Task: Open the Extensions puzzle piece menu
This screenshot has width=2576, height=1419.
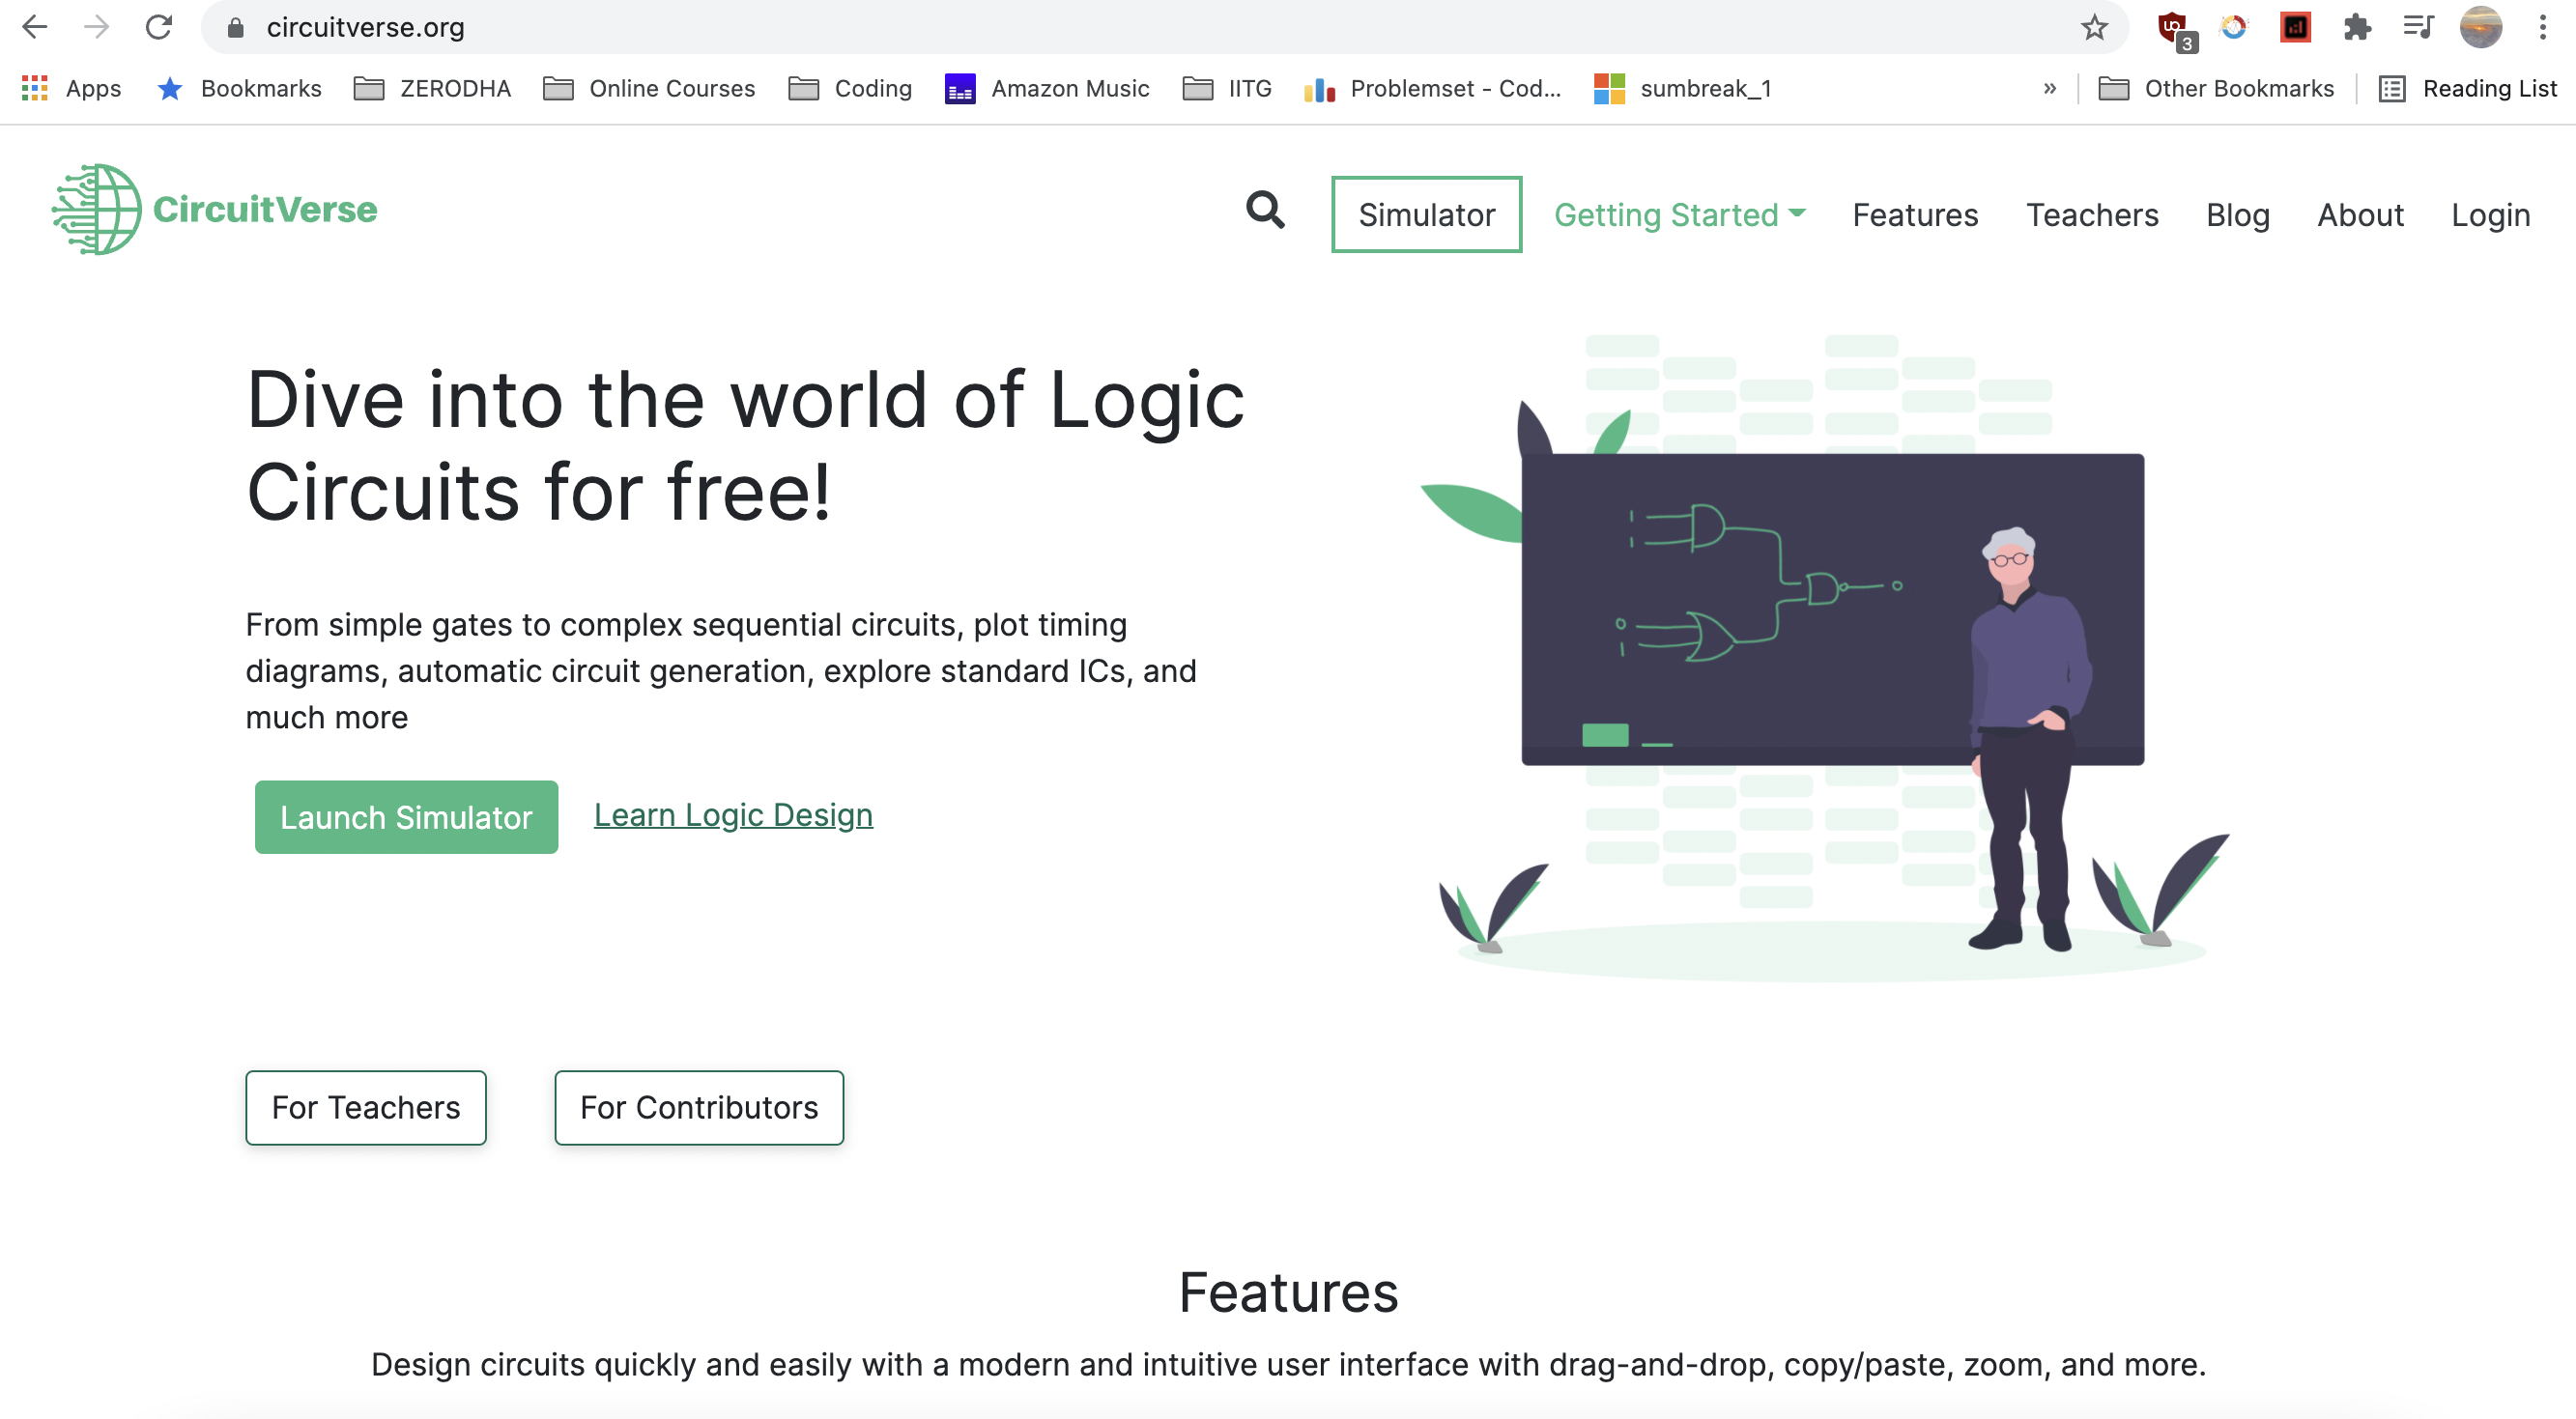Action: [2357, 28]
